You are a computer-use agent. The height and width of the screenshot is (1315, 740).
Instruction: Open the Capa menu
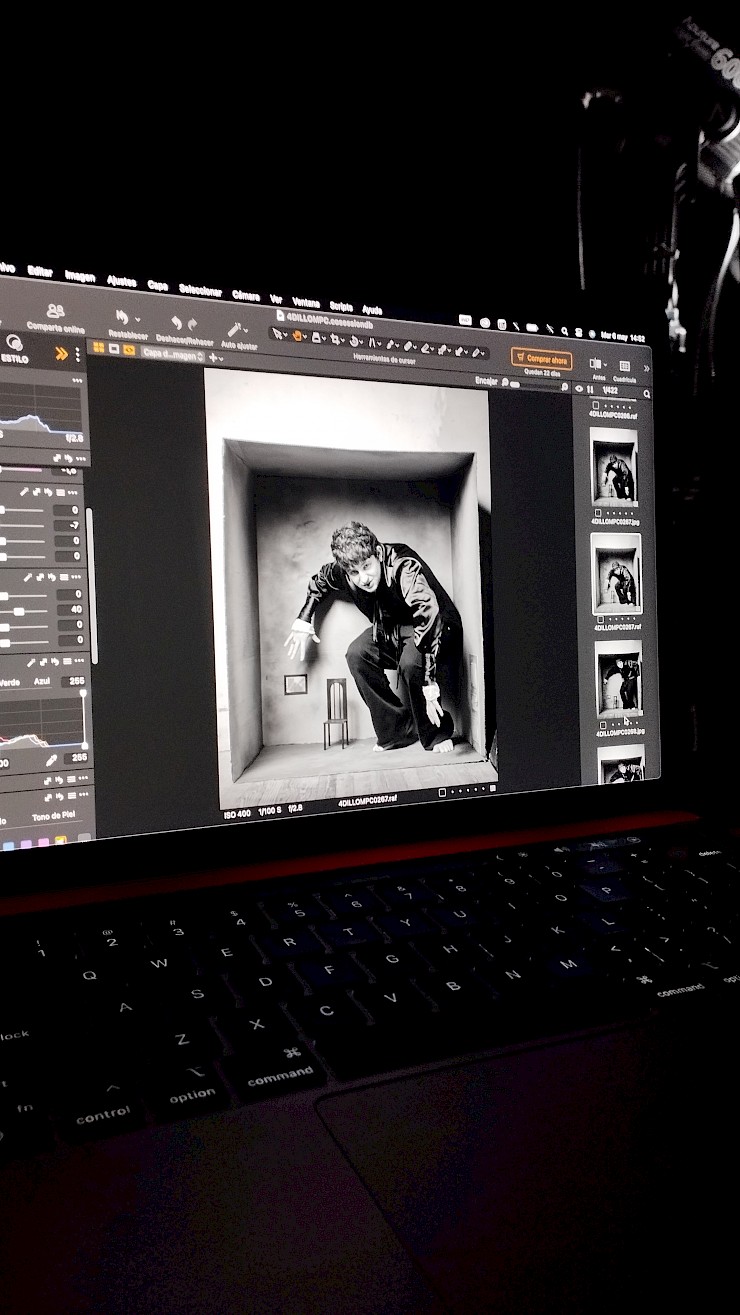tap(158, 284)
